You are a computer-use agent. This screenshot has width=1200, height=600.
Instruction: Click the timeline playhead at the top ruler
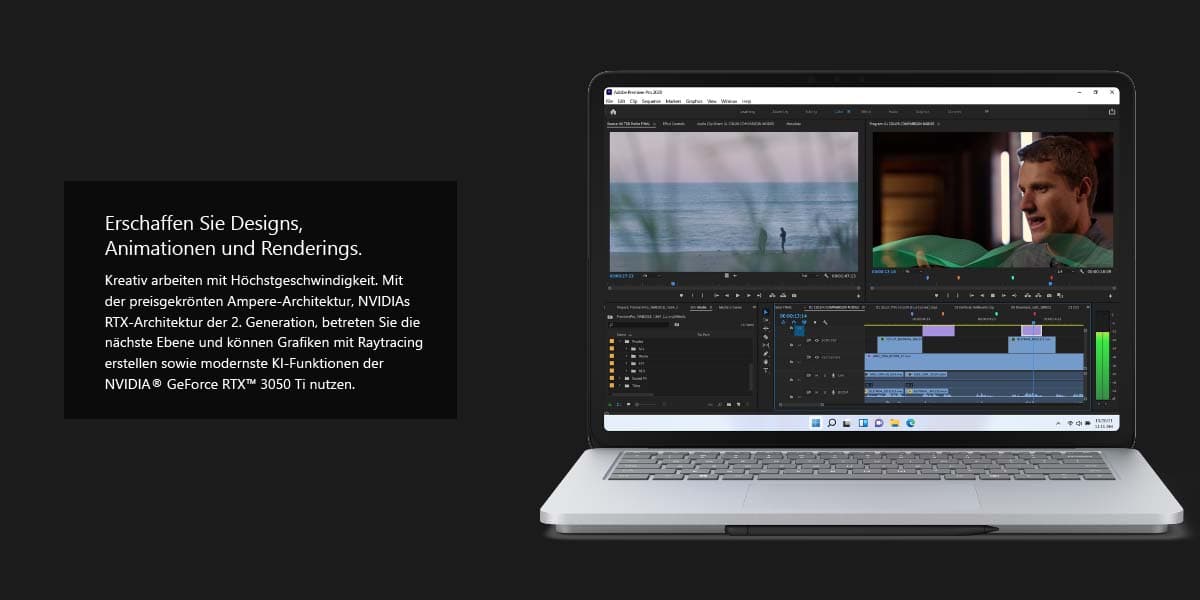[x=1035, y=320]
